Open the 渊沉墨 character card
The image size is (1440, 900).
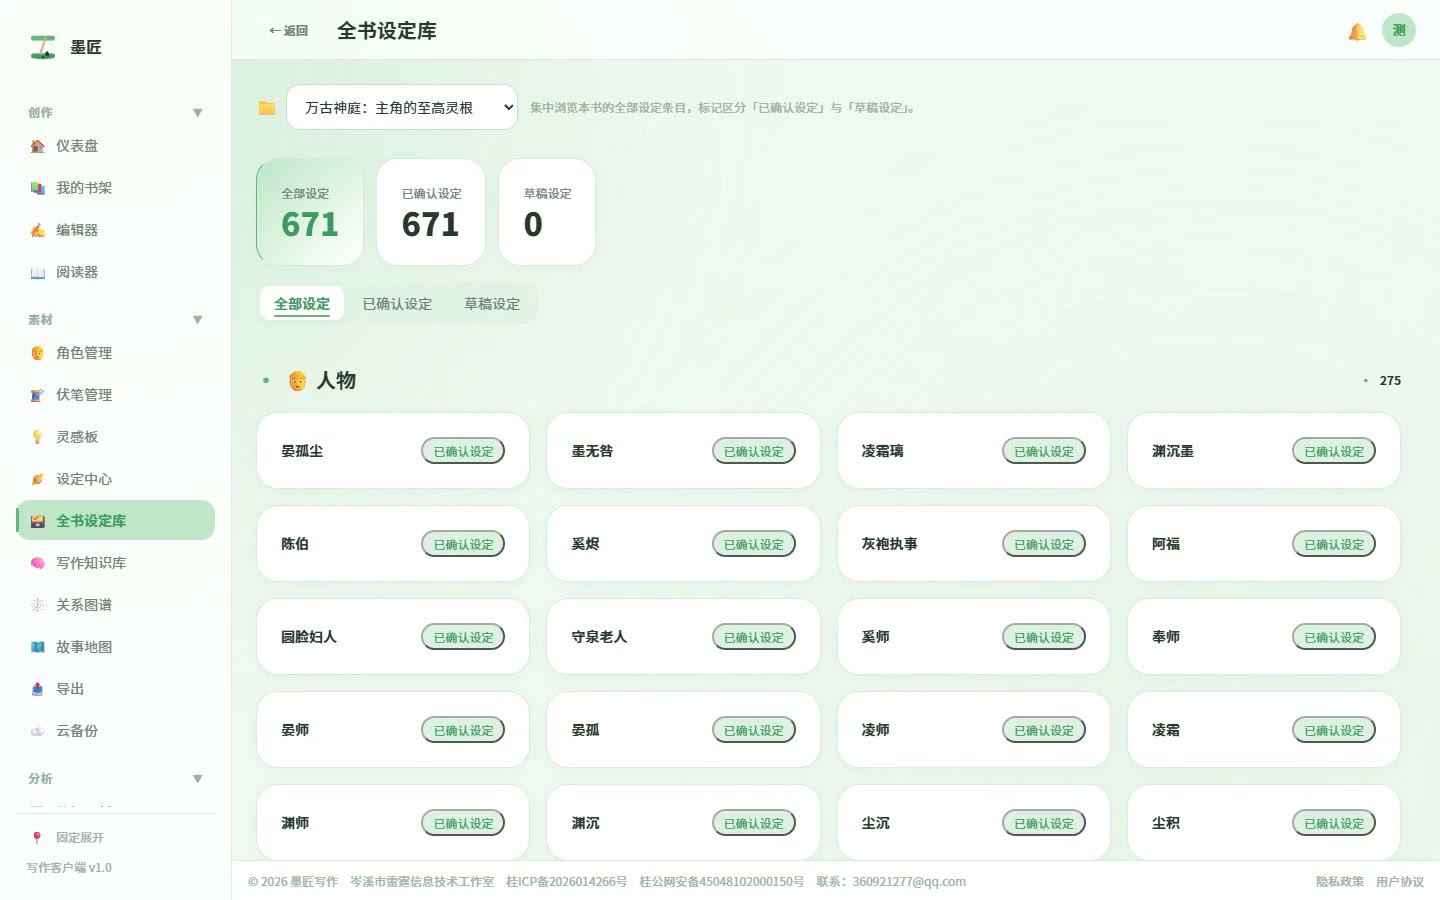[x=1264, y=451]
